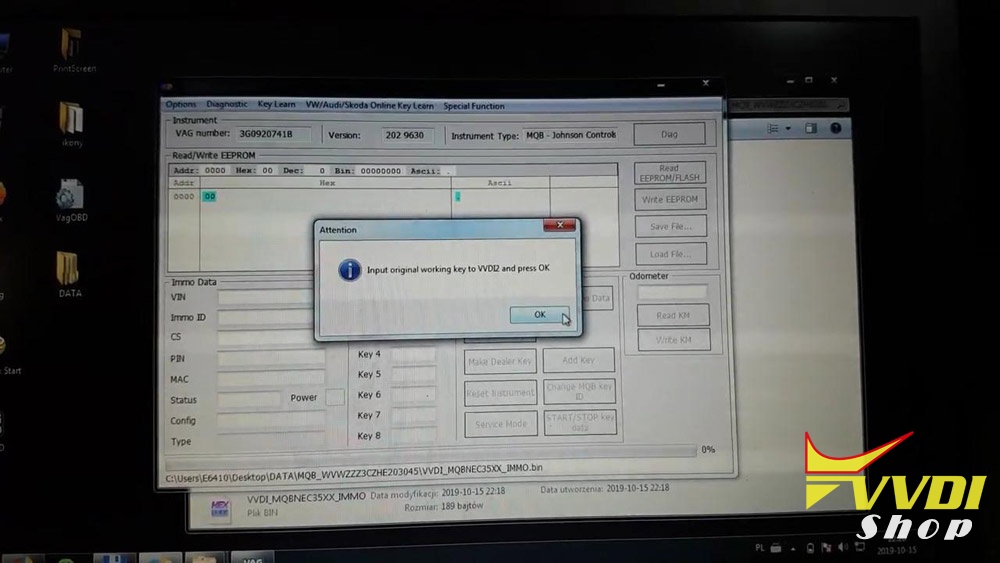Click the Save File button
Image resolution: width=1000 pixels, height=563 pixels.
tap(670, 226)
